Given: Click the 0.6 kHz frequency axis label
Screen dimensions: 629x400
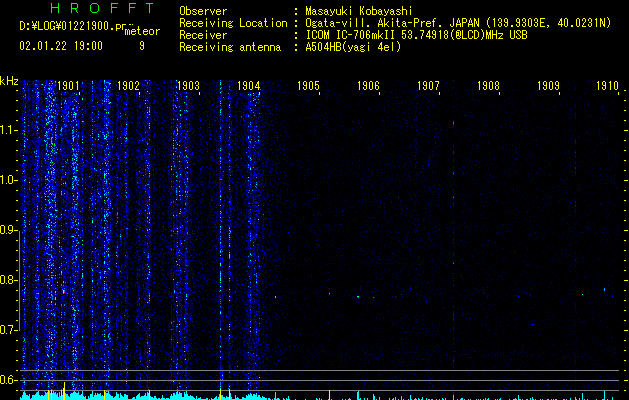Looking at the screenshot, I should [x=9, y=380].
